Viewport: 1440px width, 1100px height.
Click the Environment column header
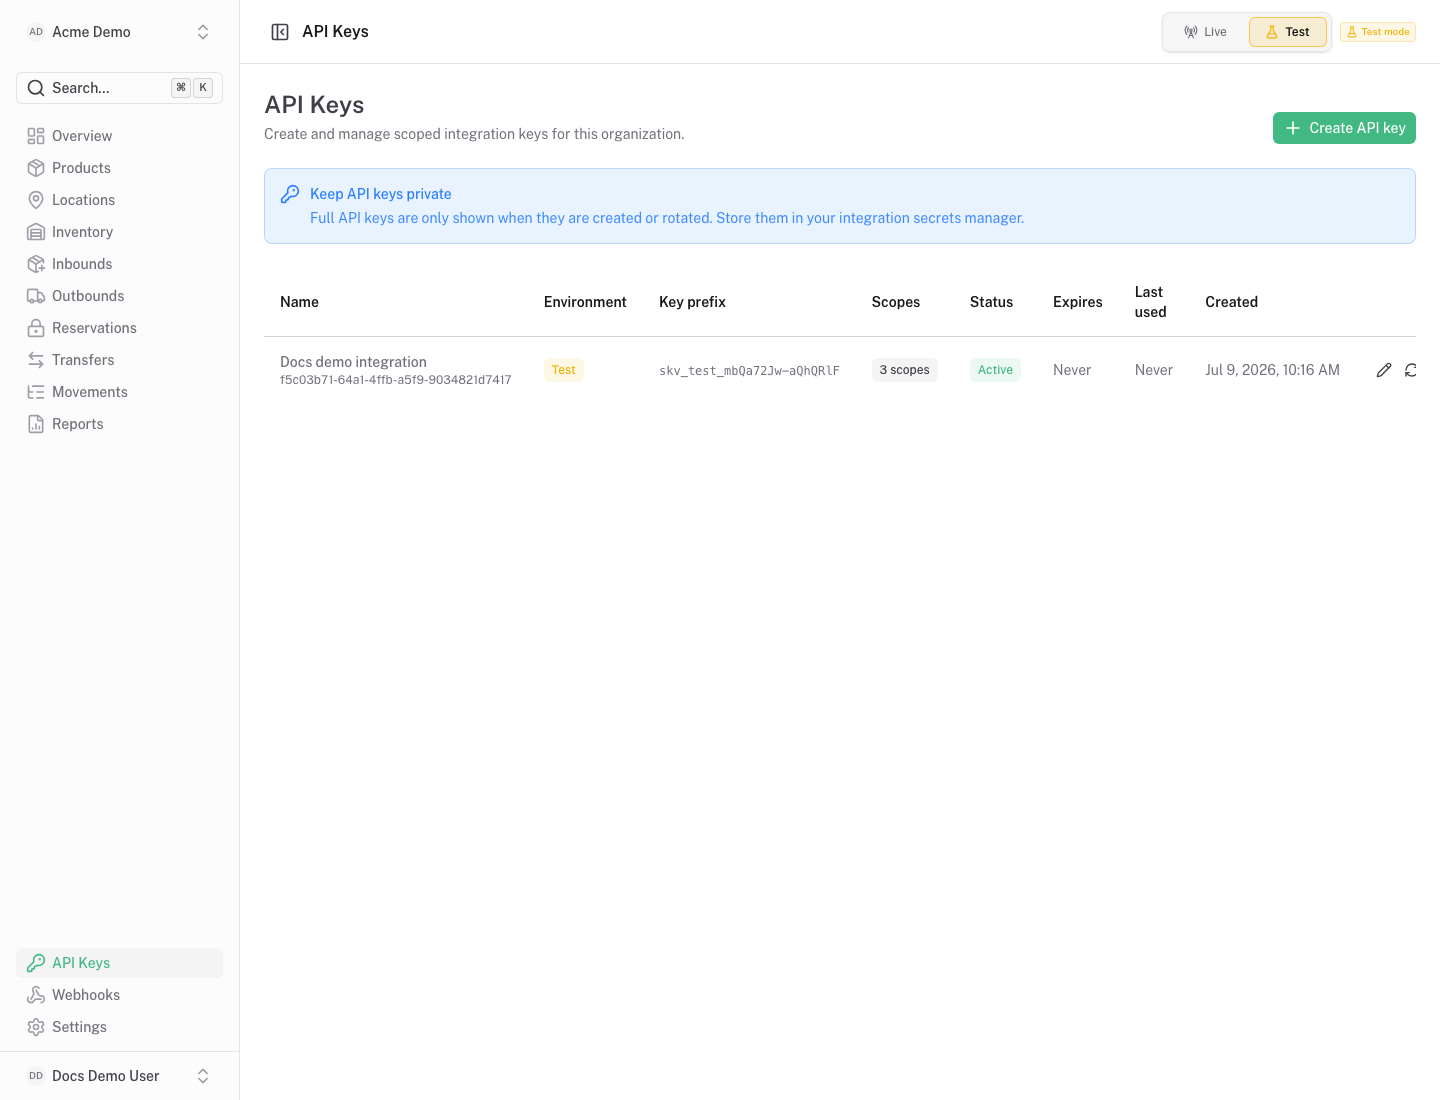tap(585, 302)
